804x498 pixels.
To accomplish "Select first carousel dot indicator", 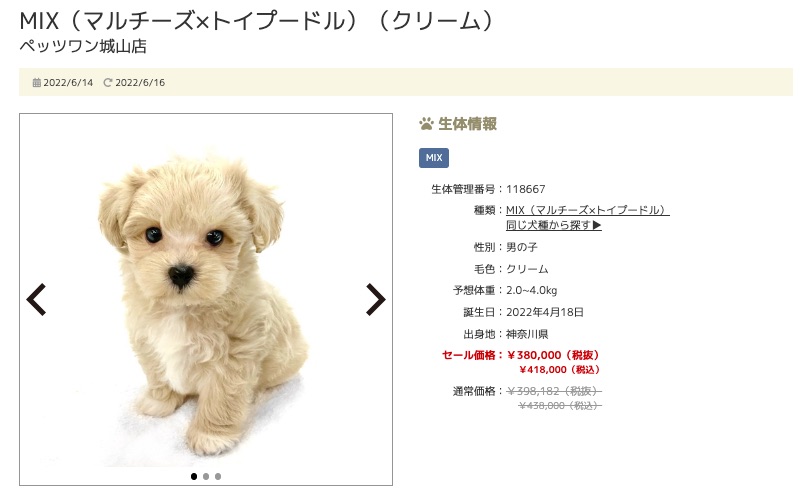I will 194,476.
